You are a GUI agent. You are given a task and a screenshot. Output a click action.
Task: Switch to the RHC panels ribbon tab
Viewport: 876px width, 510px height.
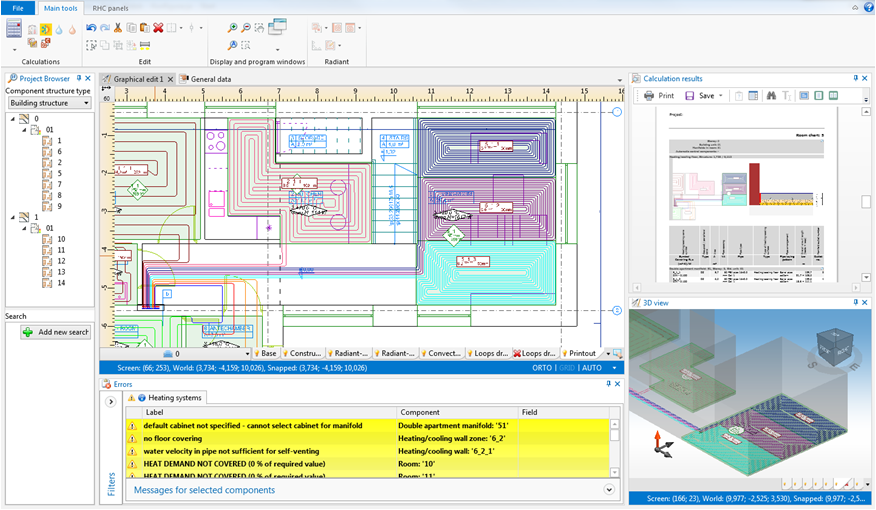110,8
